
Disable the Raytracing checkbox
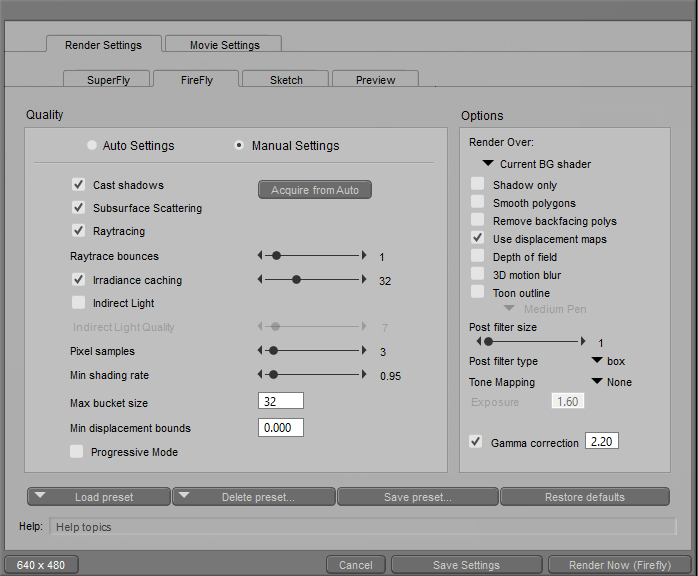78,231
